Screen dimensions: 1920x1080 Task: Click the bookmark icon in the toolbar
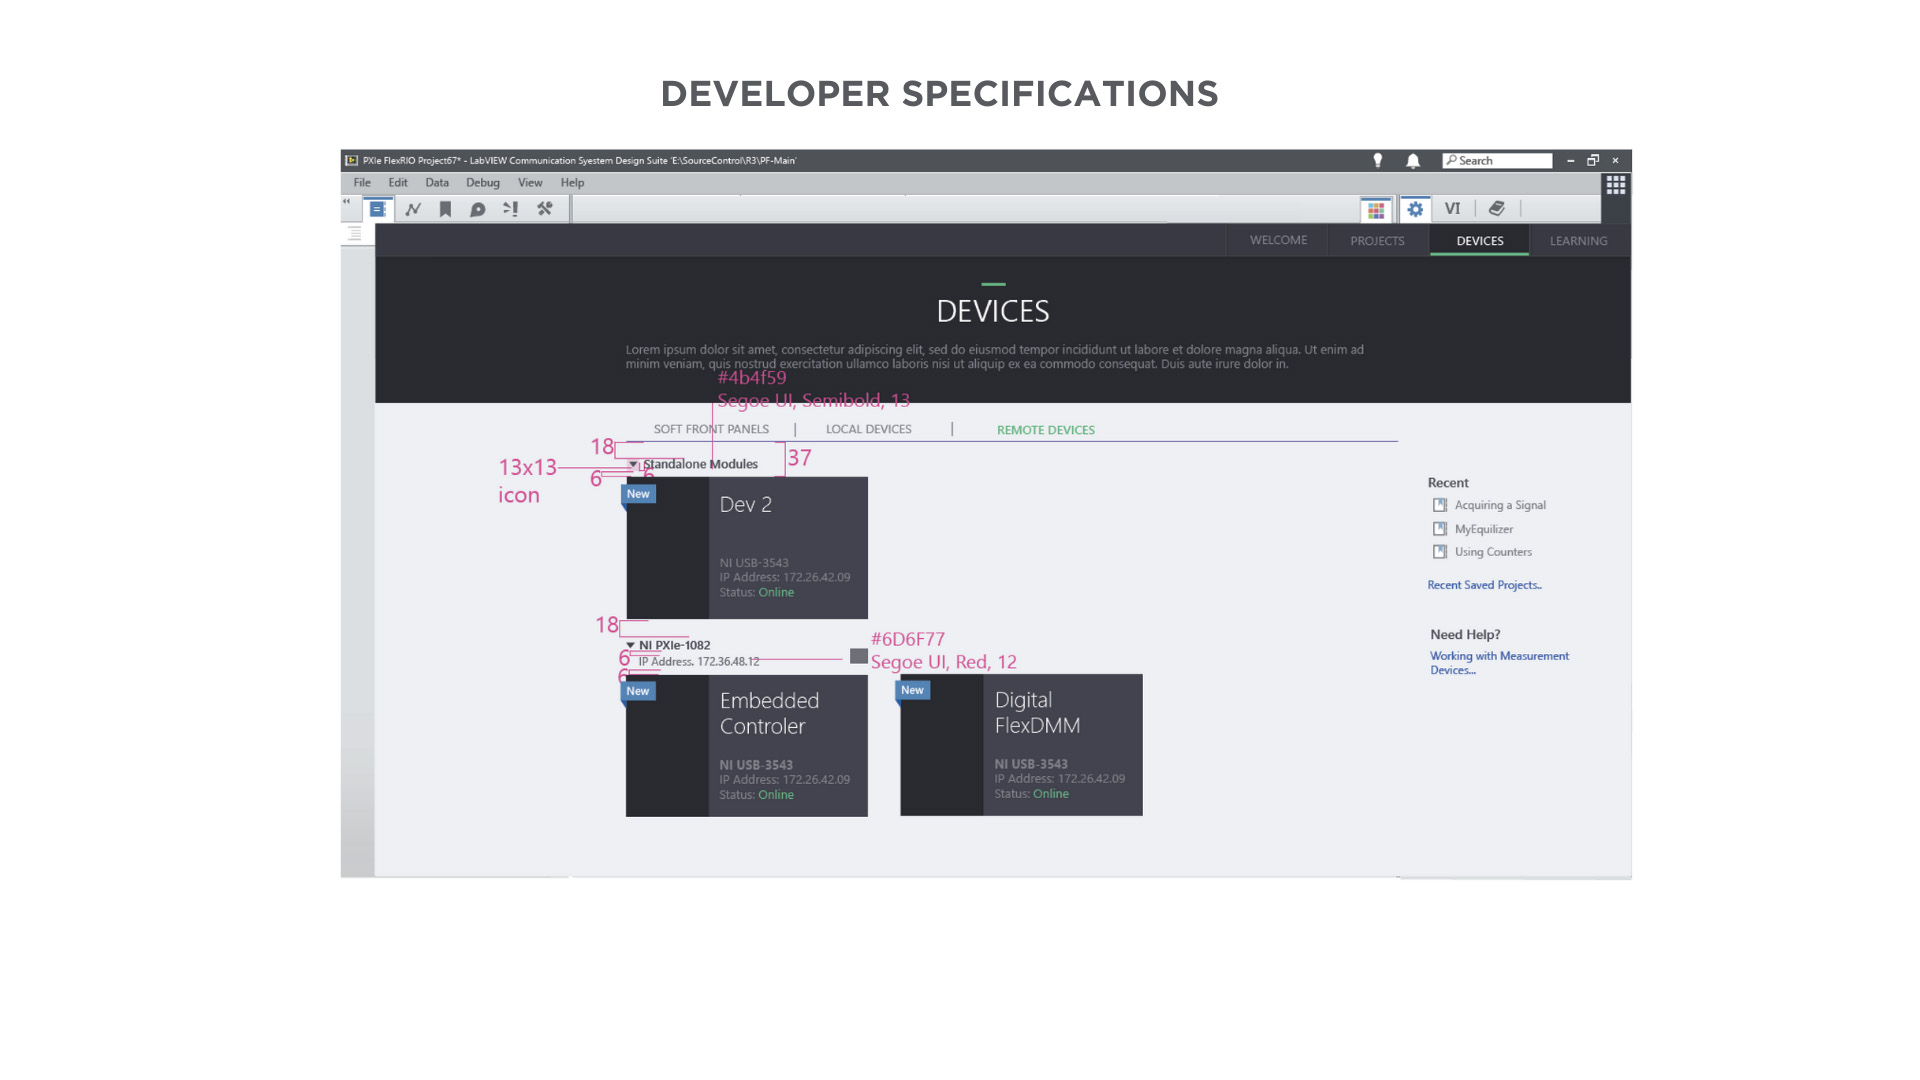tap(446, 209)
